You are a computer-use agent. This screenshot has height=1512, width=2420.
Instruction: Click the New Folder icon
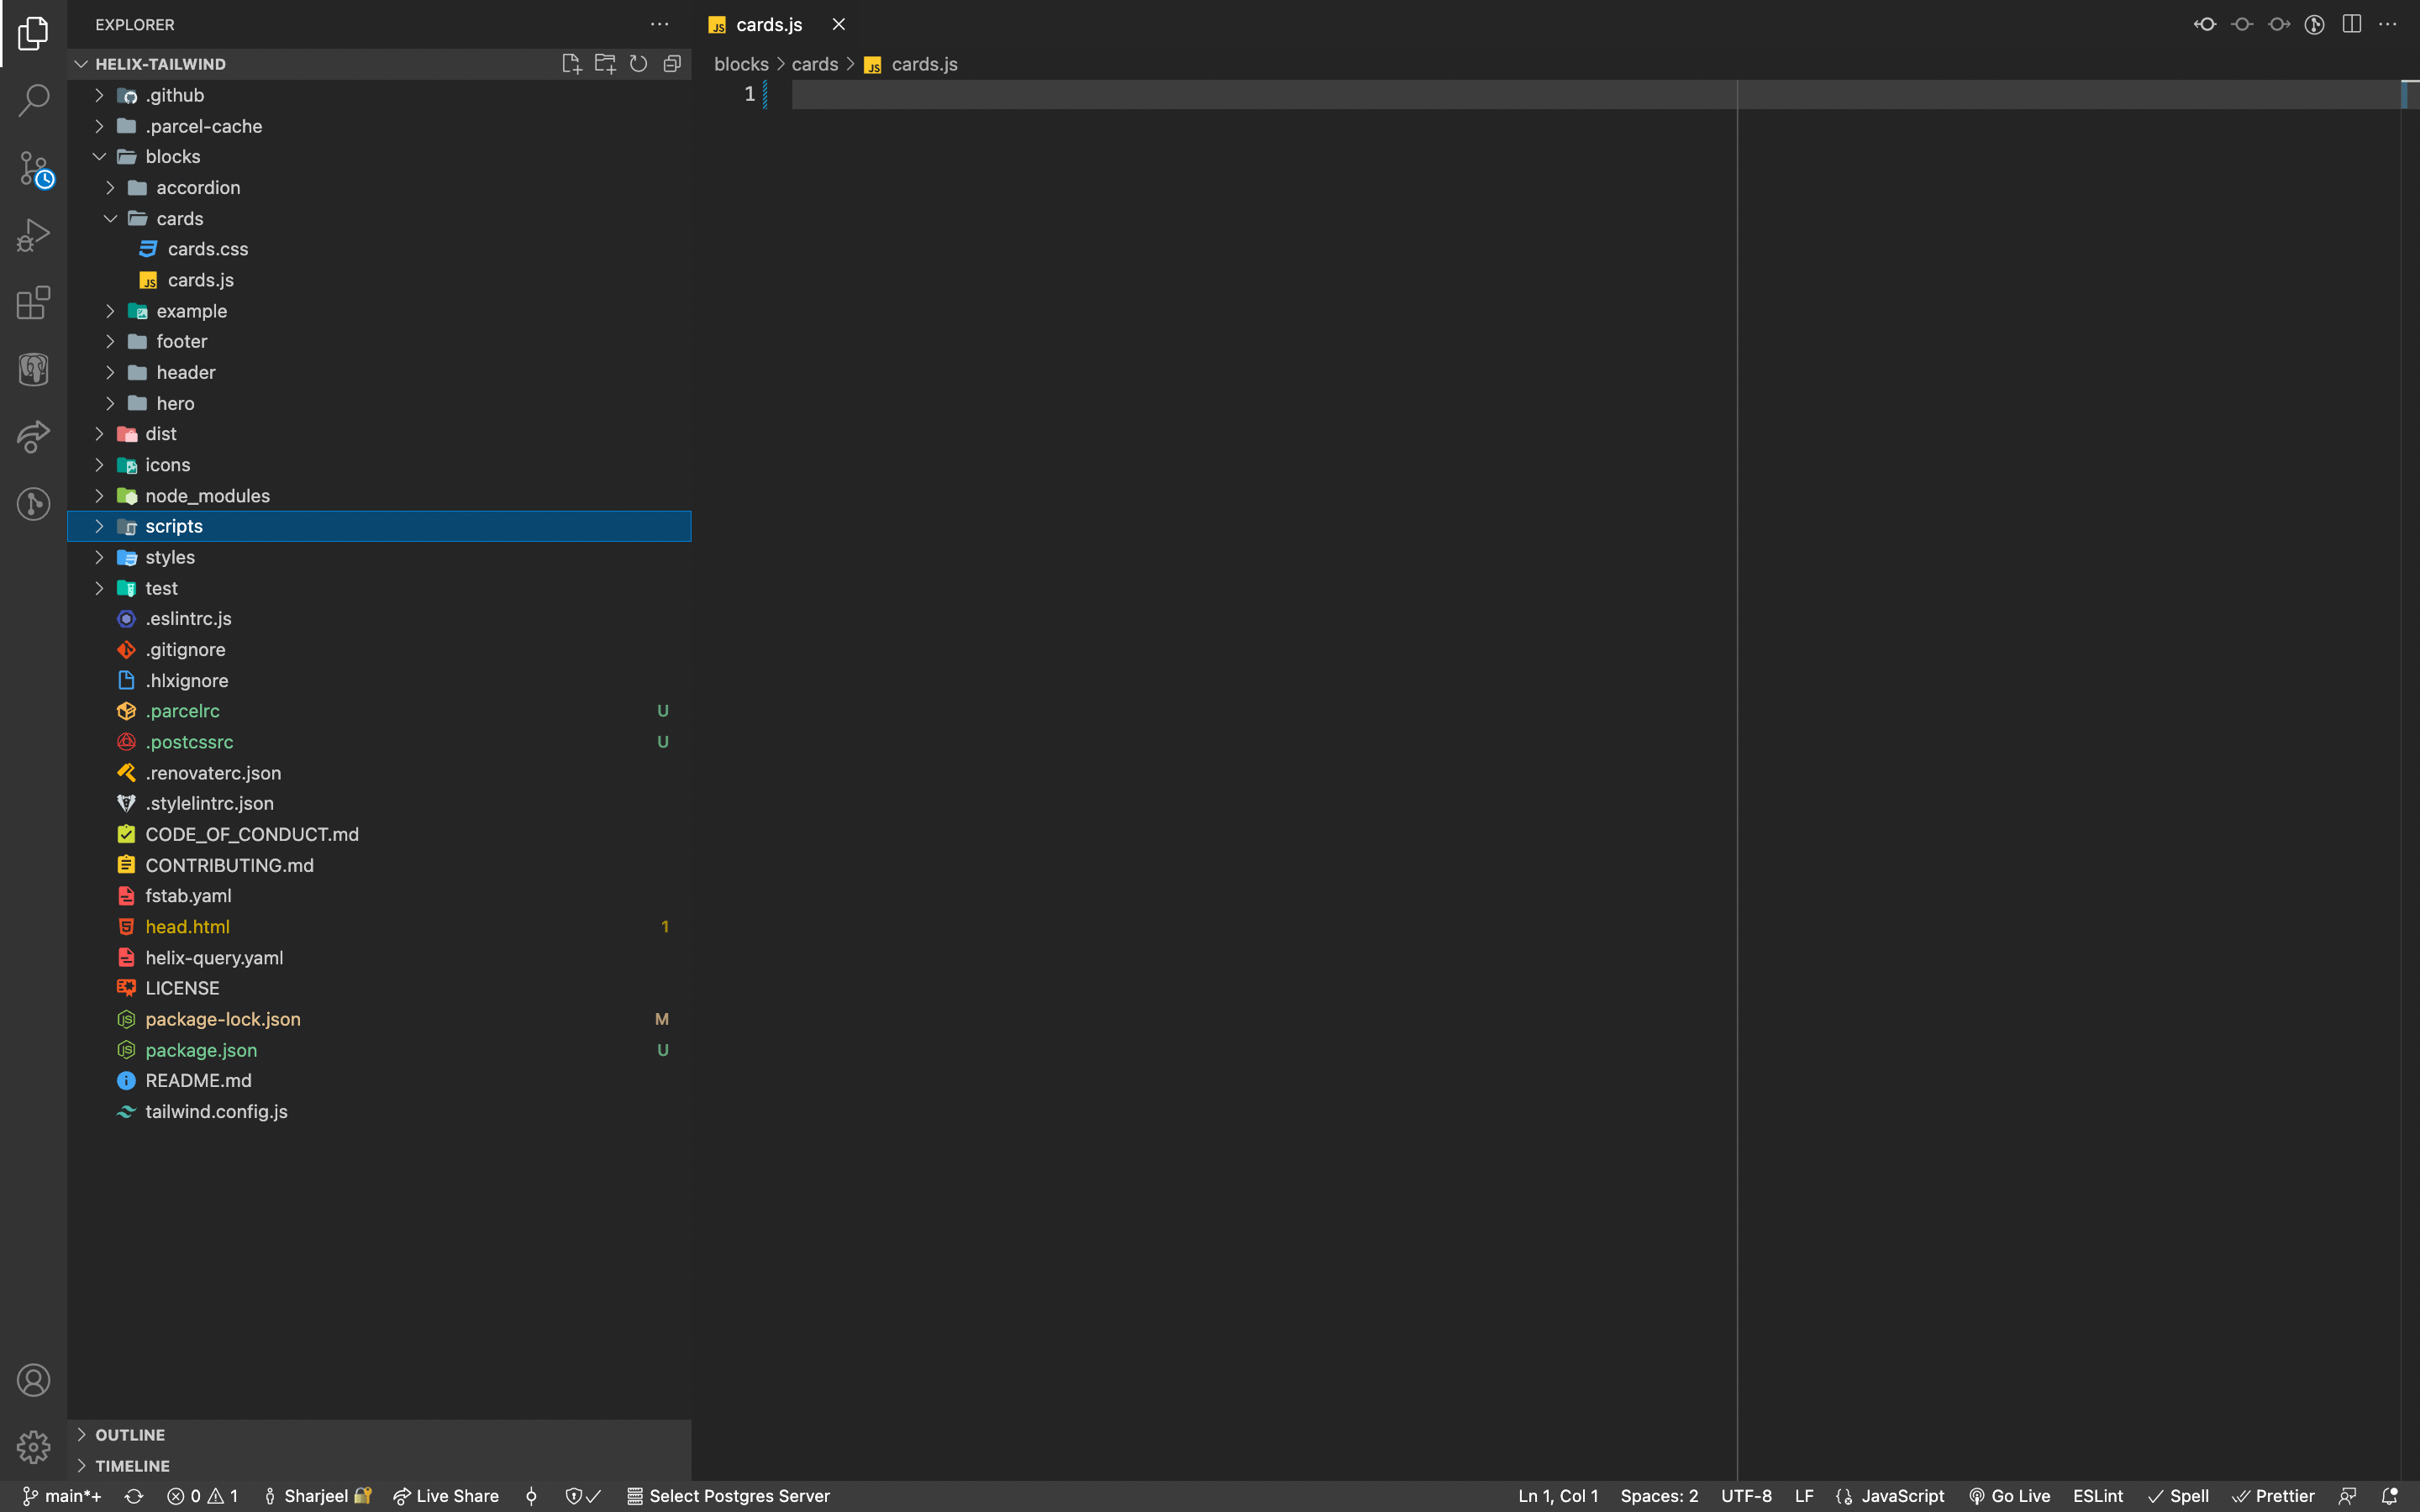605,63
